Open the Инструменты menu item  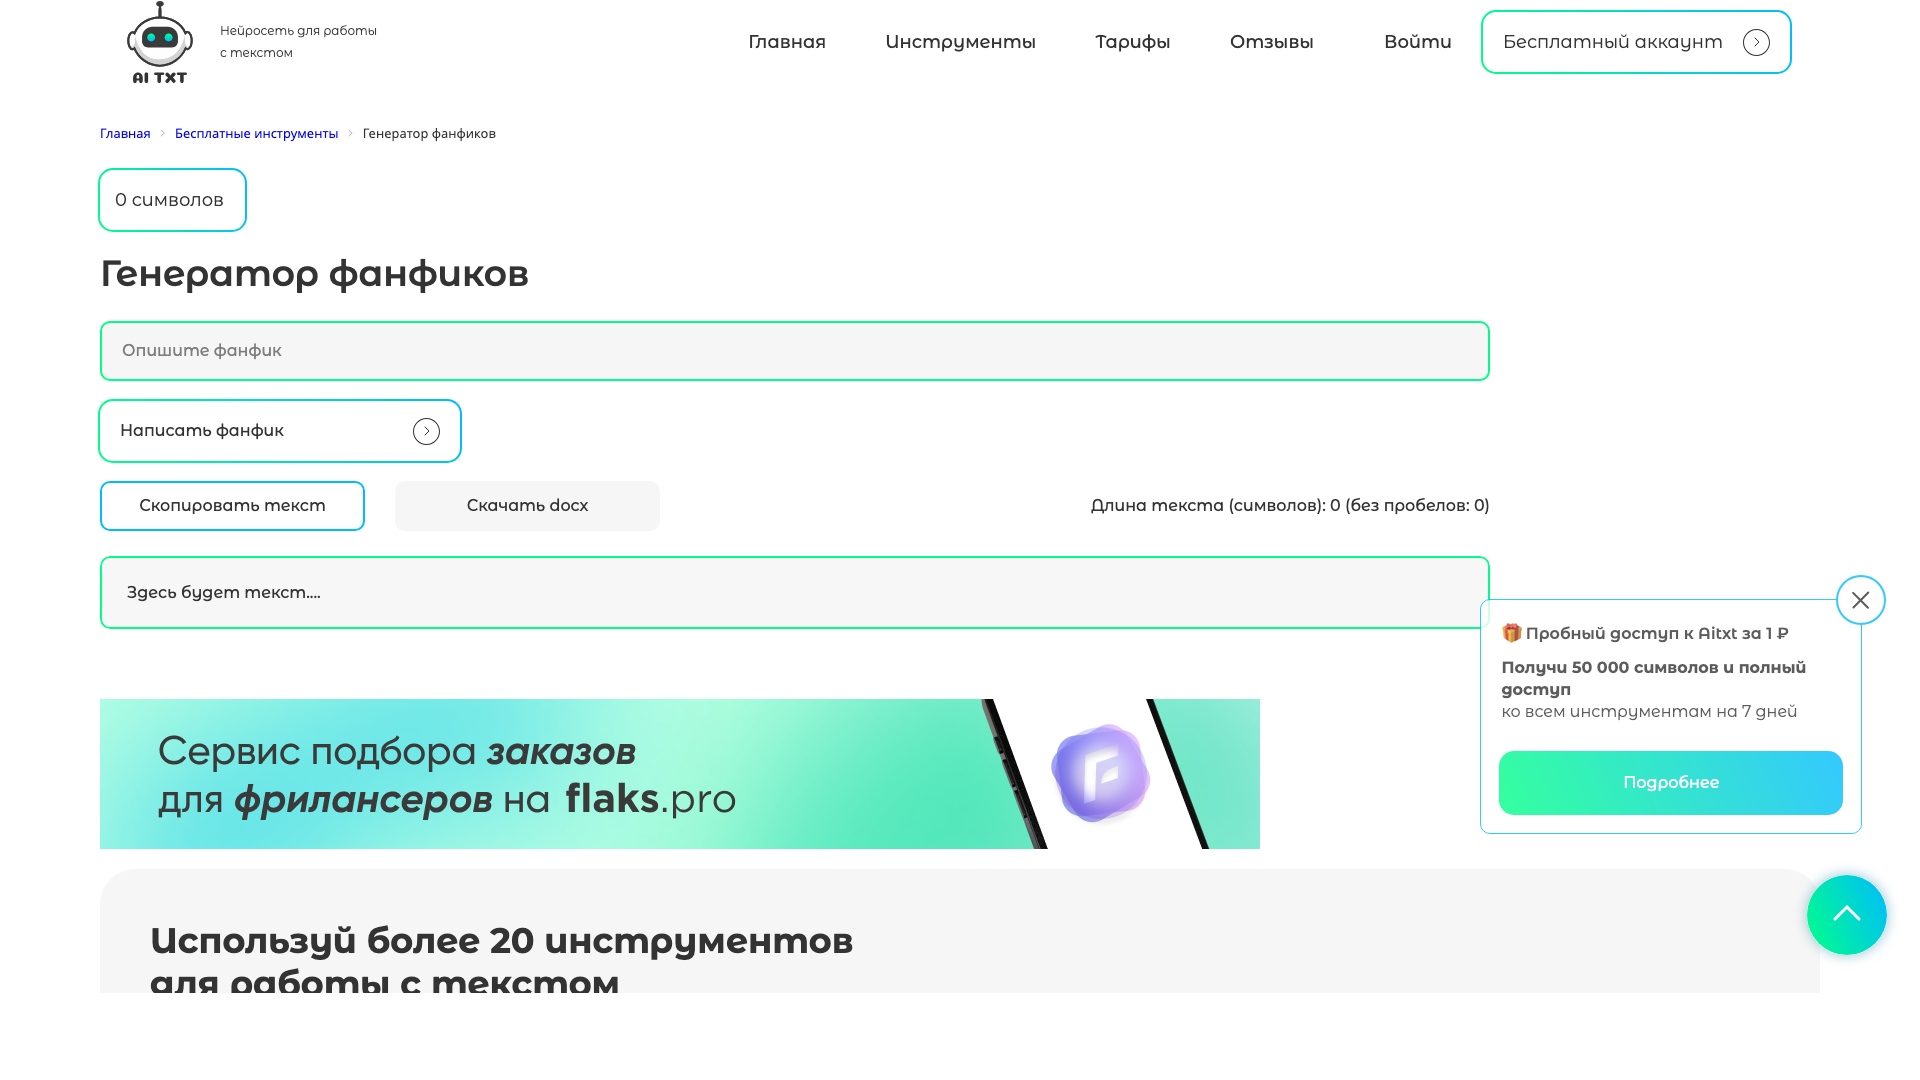tap(960, 42)
